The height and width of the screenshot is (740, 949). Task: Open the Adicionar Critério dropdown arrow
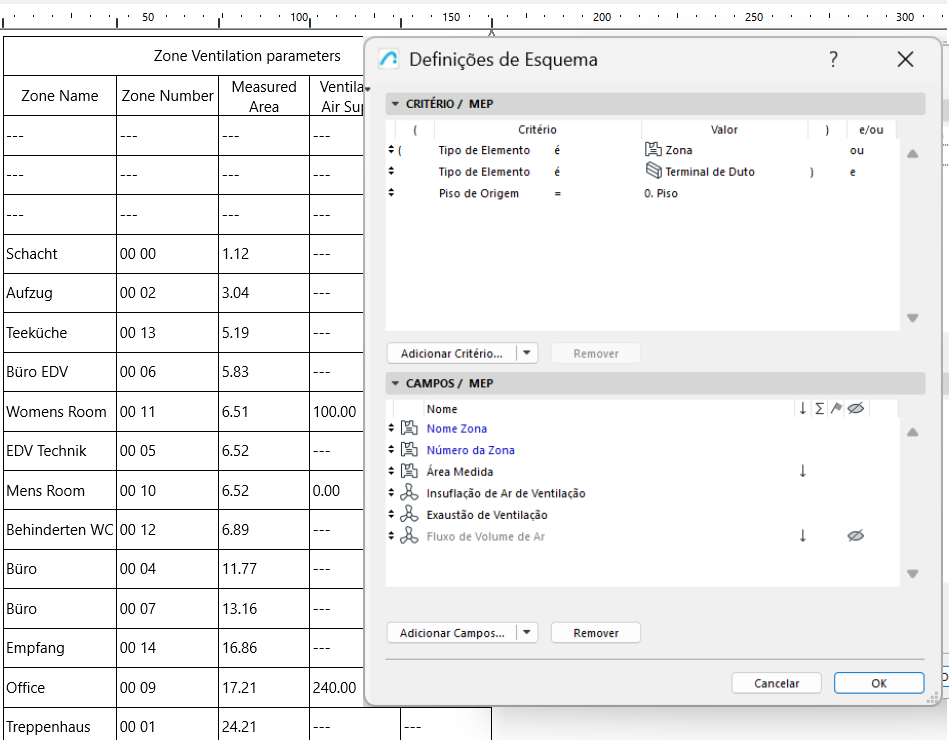527,353
